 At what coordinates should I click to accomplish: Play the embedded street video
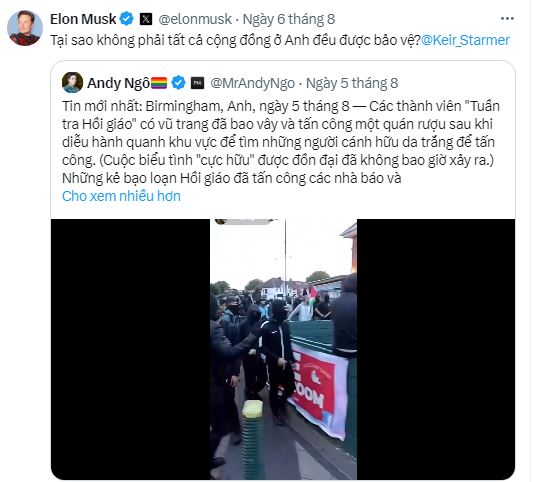(283, 349)
